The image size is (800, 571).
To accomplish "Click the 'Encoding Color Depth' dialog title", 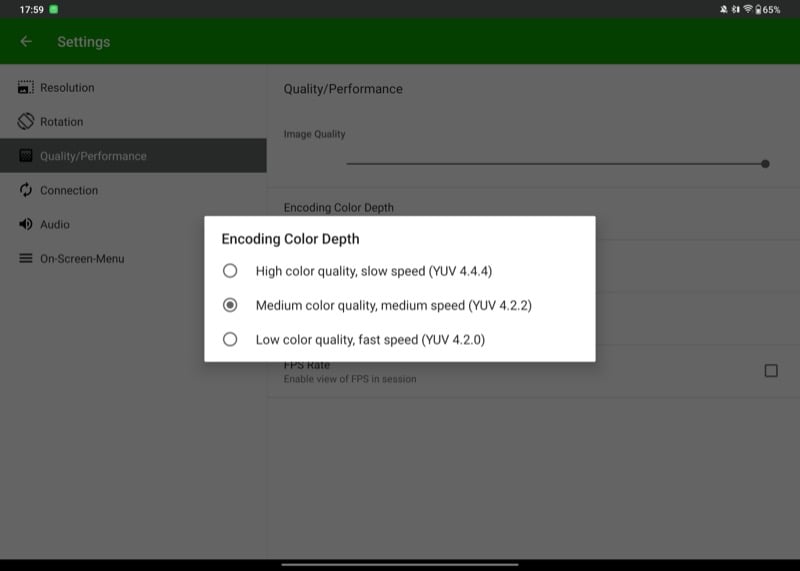I will (290, 239).
